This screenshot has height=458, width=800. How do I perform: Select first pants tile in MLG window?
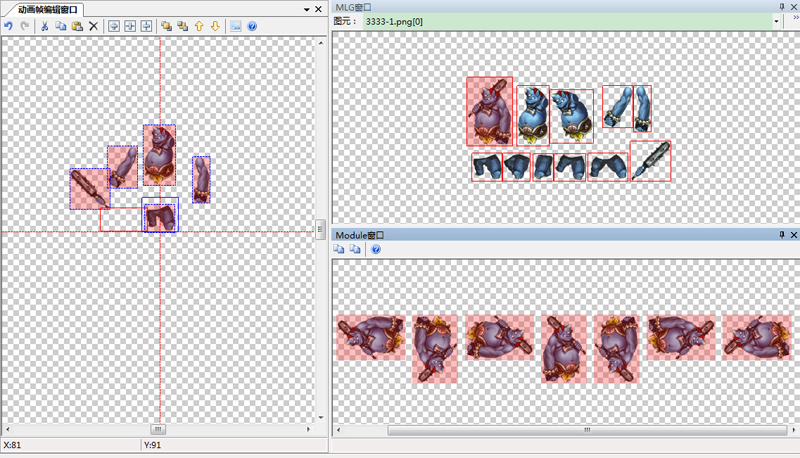point(487,167)
